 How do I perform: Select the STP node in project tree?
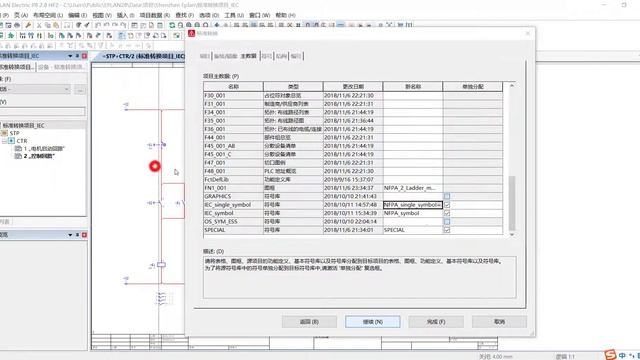pos(14,133)
